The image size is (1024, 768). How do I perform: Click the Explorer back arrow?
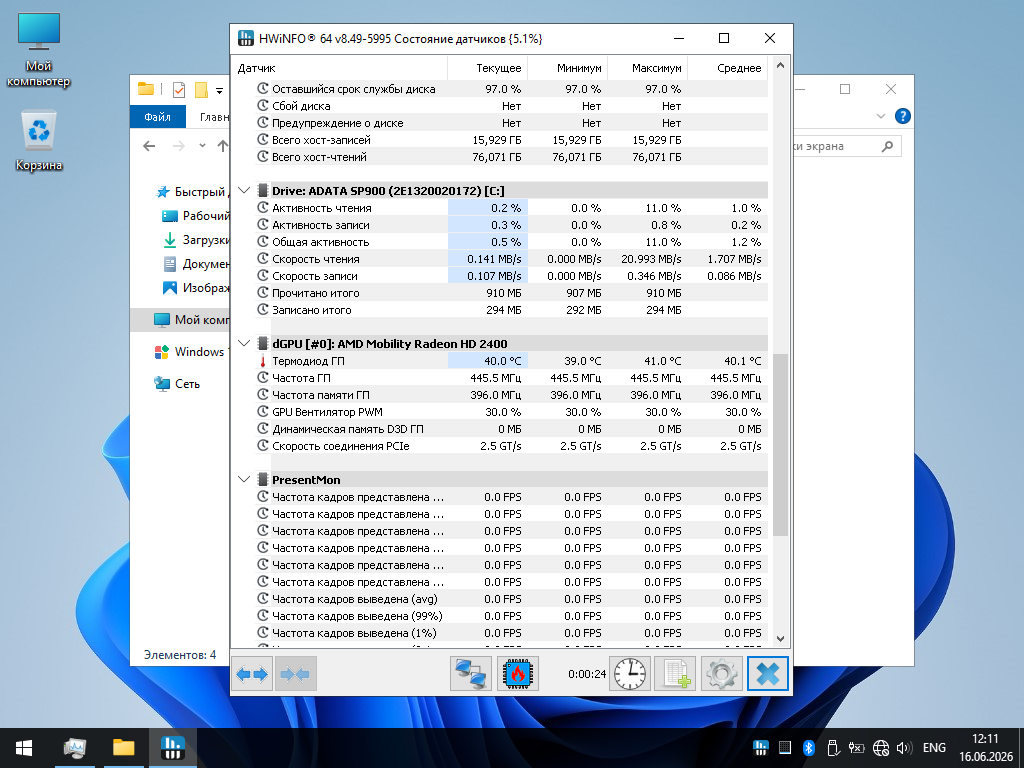(x=149, y=146)
